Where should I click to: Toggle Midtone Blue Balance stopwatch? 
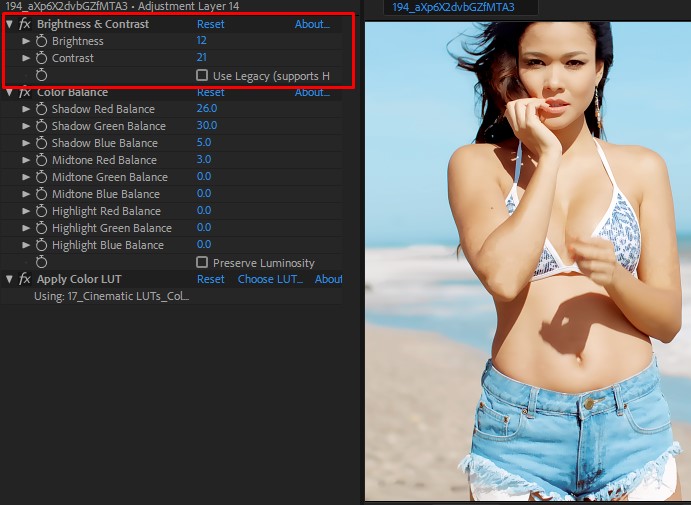tap(41, 194)
